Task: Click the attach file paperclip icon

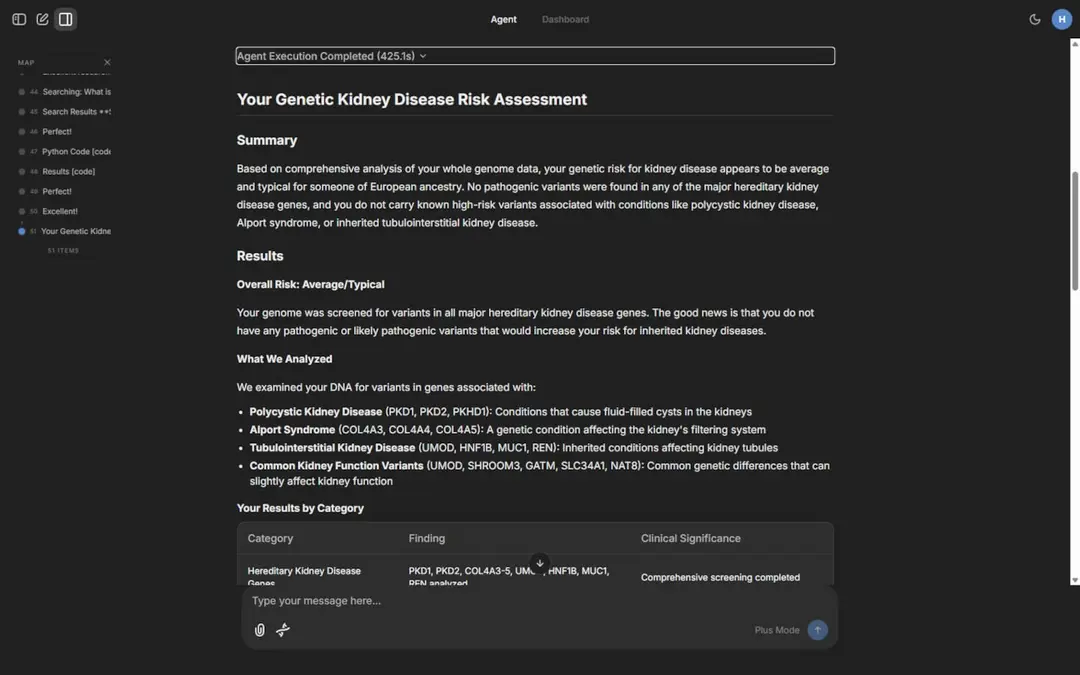Action: (260, 630)
